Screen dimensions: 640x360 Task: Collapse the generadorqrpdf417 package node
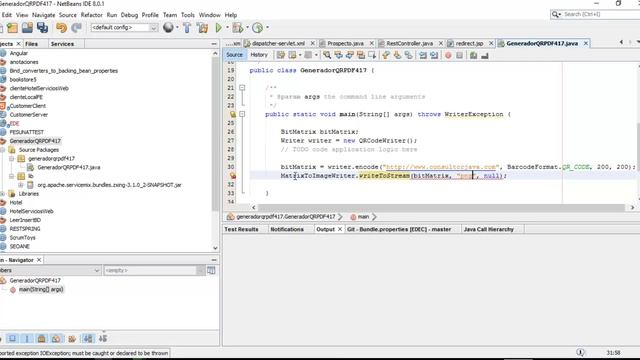(x=11, y=158)
